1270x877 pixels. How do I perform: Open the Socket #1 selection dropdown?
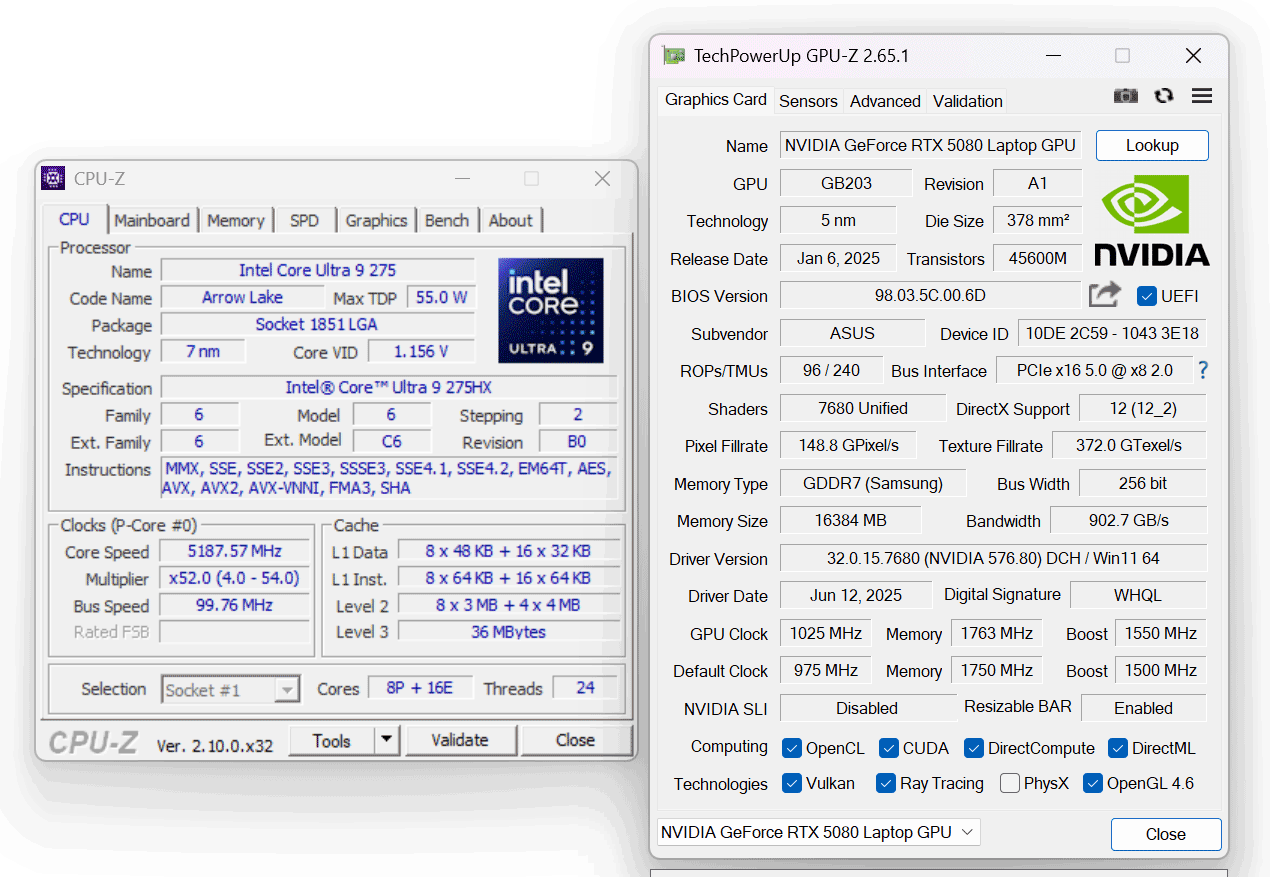coord(230,690)
